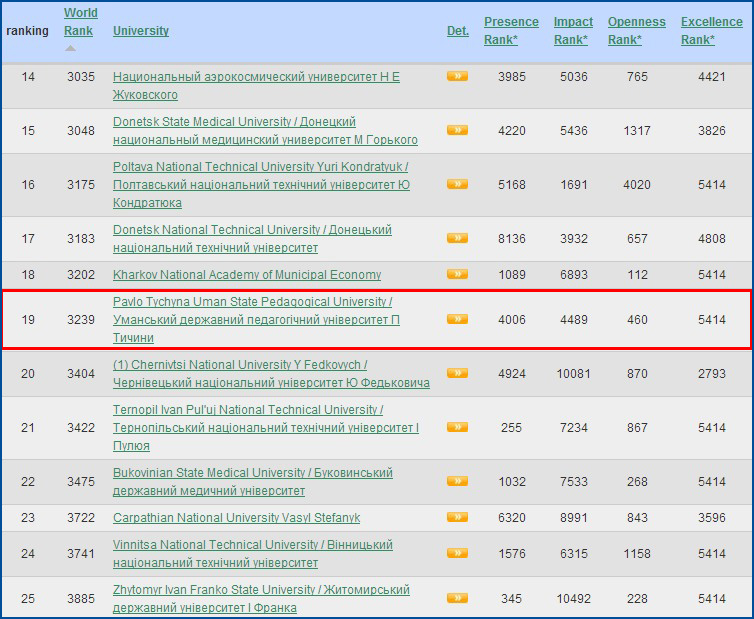Open Vinnitsa National Technical University link

252,554
